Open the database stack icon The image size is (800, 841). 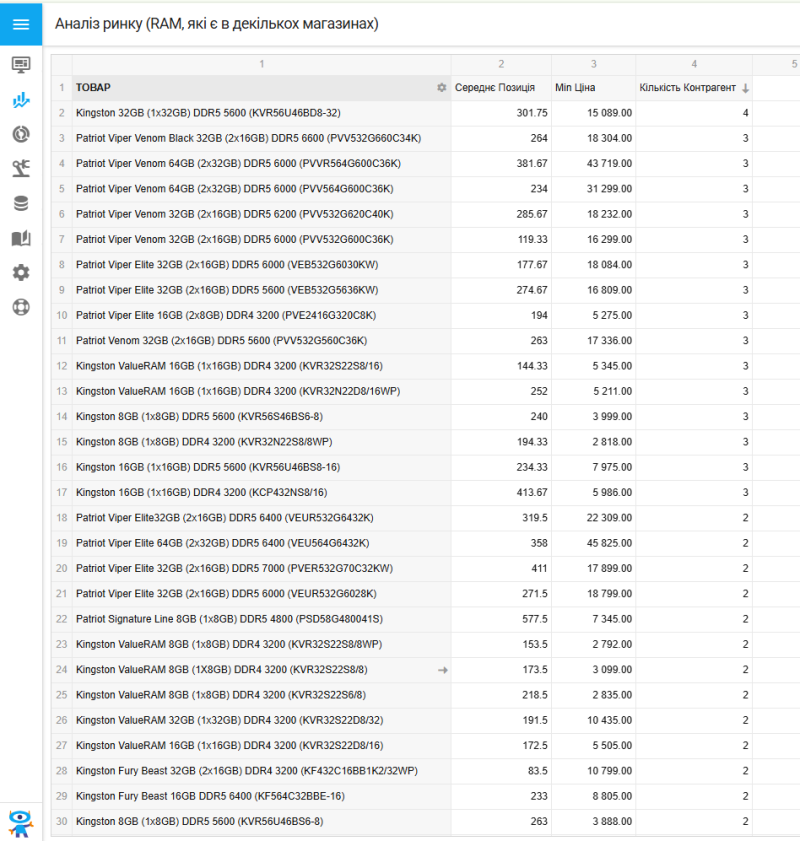[21, 204]
